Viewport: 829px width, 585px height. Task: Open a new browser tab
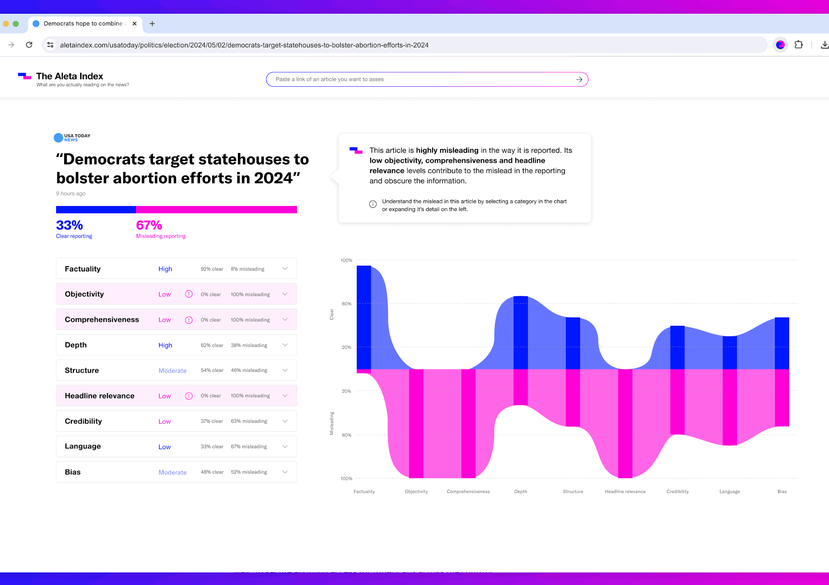pyautogui.click(x=152, y=23)
